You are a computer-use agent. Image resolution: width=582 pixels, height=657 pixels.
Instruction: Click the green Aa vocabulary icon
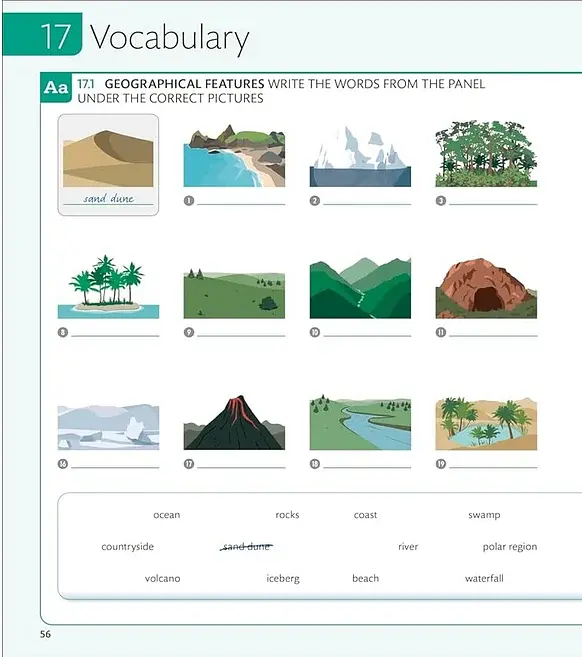pos(56,88)
